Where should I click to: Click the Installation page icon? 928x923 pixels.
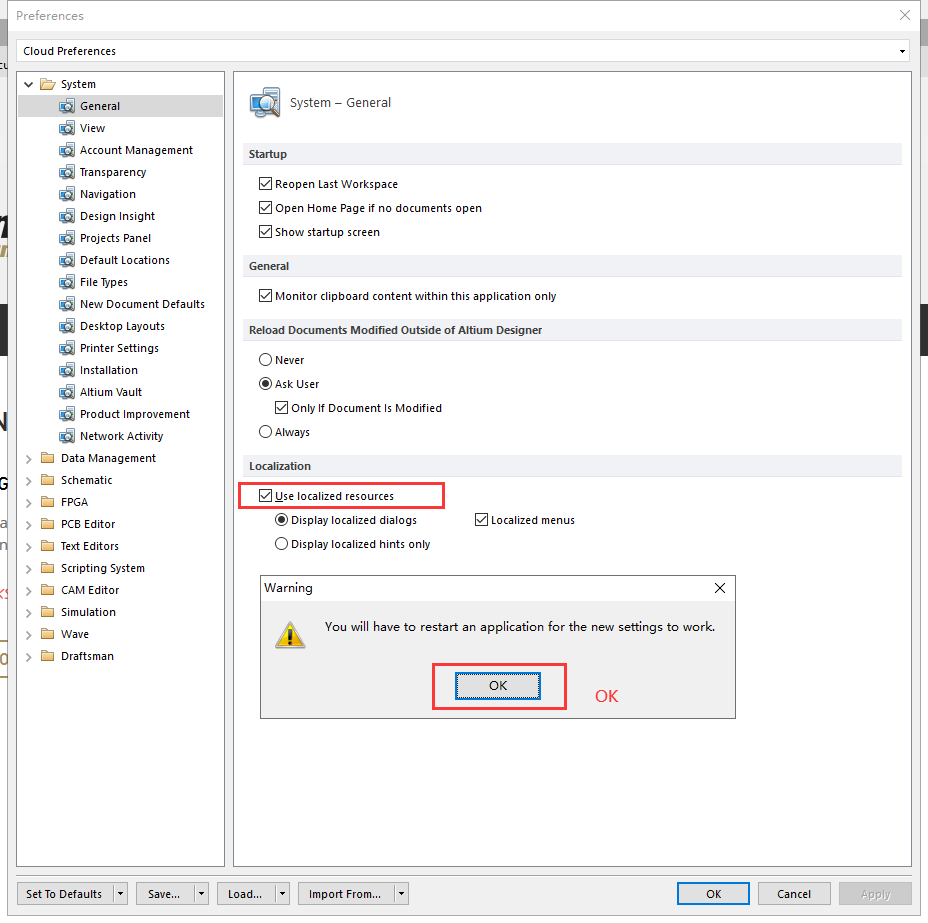67,370
